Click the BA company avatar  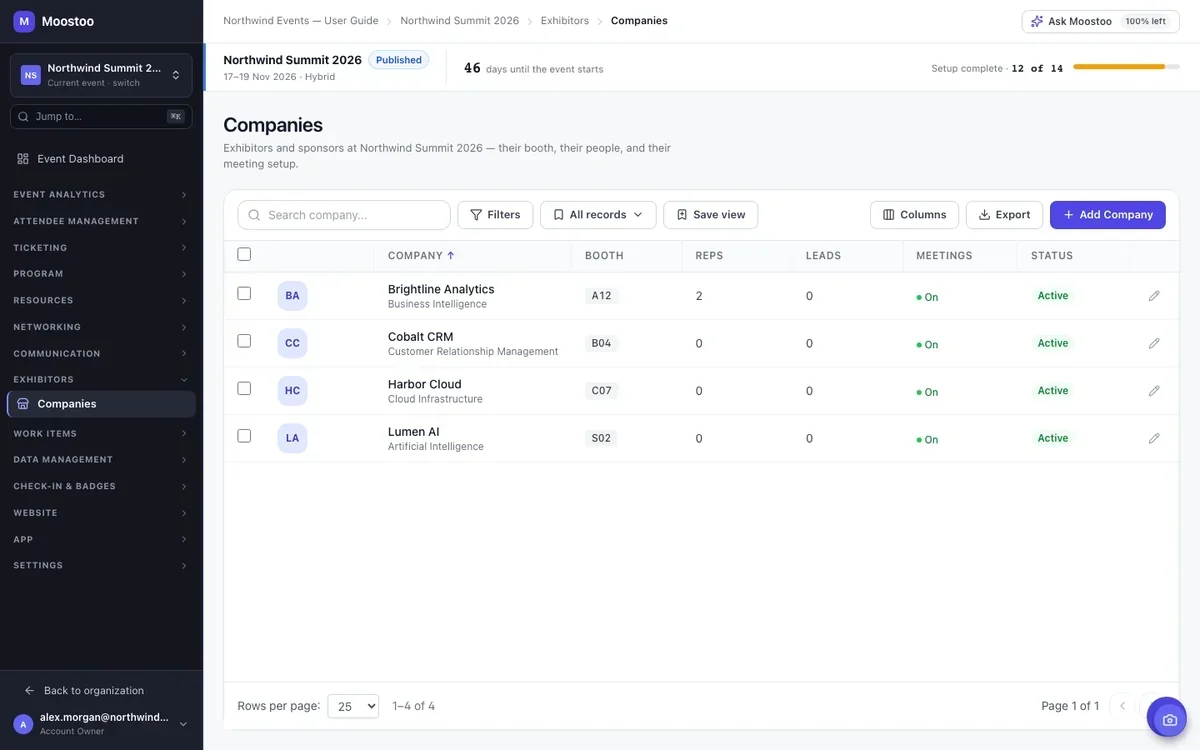(292, 296)
